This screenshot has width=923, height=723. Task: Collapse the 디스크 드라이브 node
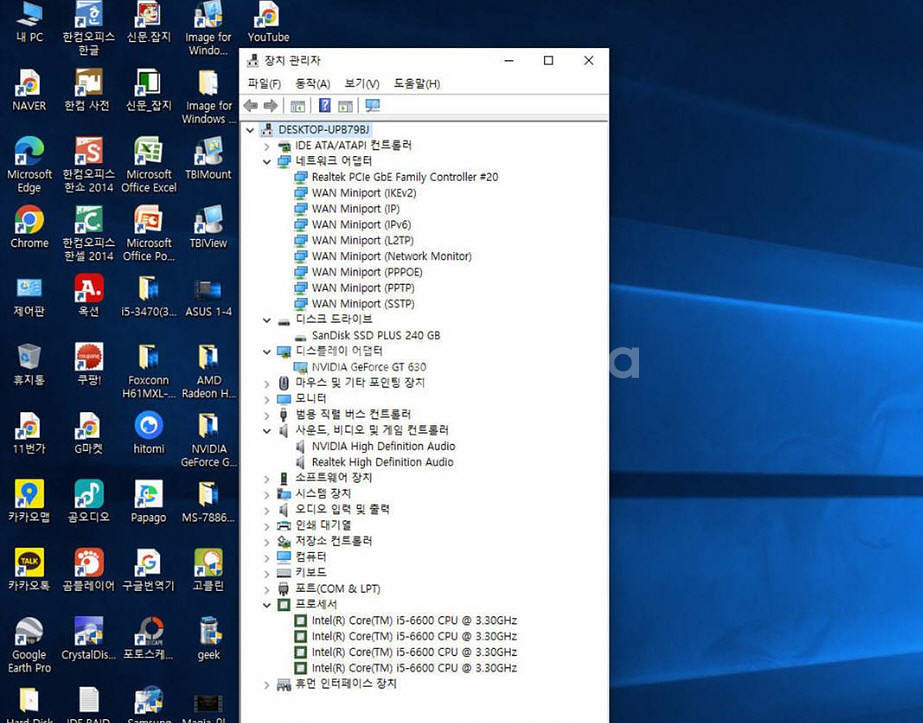pos(267,320)
